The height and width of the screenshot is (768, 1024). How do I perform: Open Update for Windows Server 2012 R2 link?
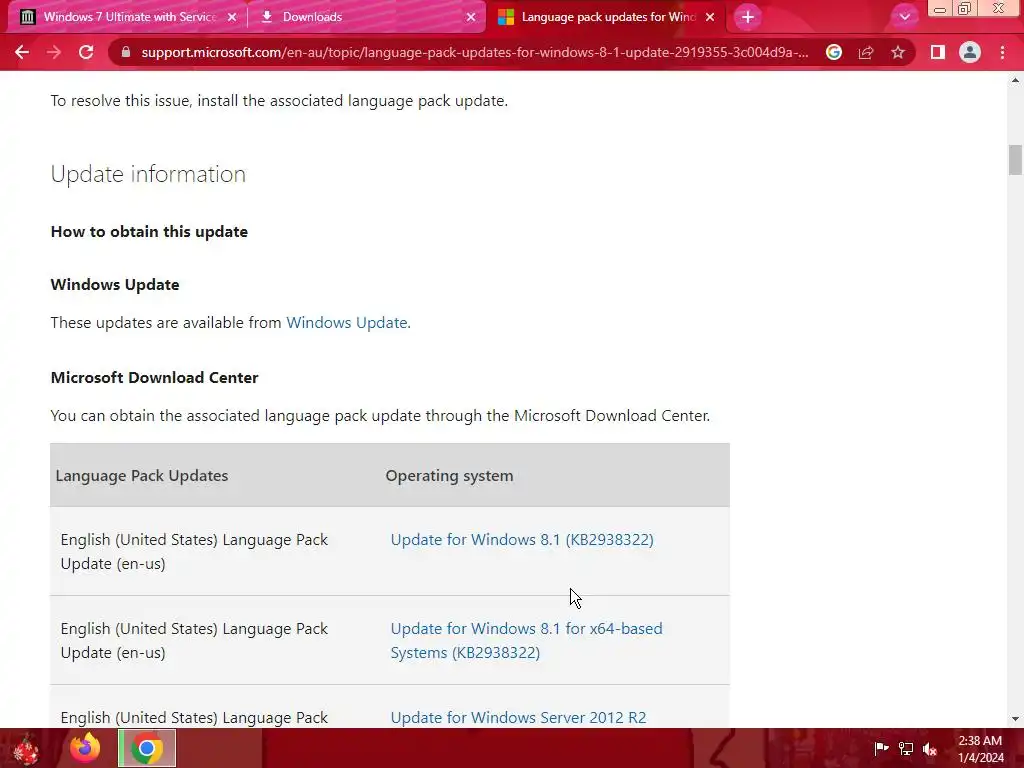coord(518,717)
